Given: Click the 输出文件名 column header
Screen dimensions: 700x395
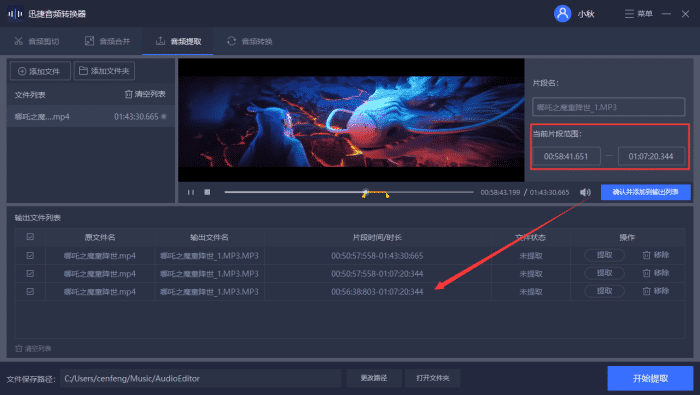Looking at the screenshot, I should tap(209, 237).
